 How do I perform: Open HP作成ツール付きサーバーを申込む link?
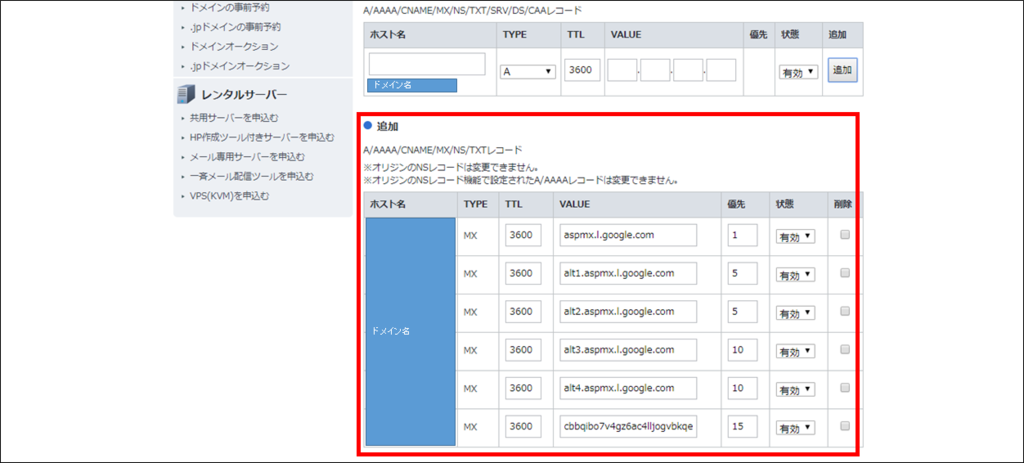tap(262, 137)
